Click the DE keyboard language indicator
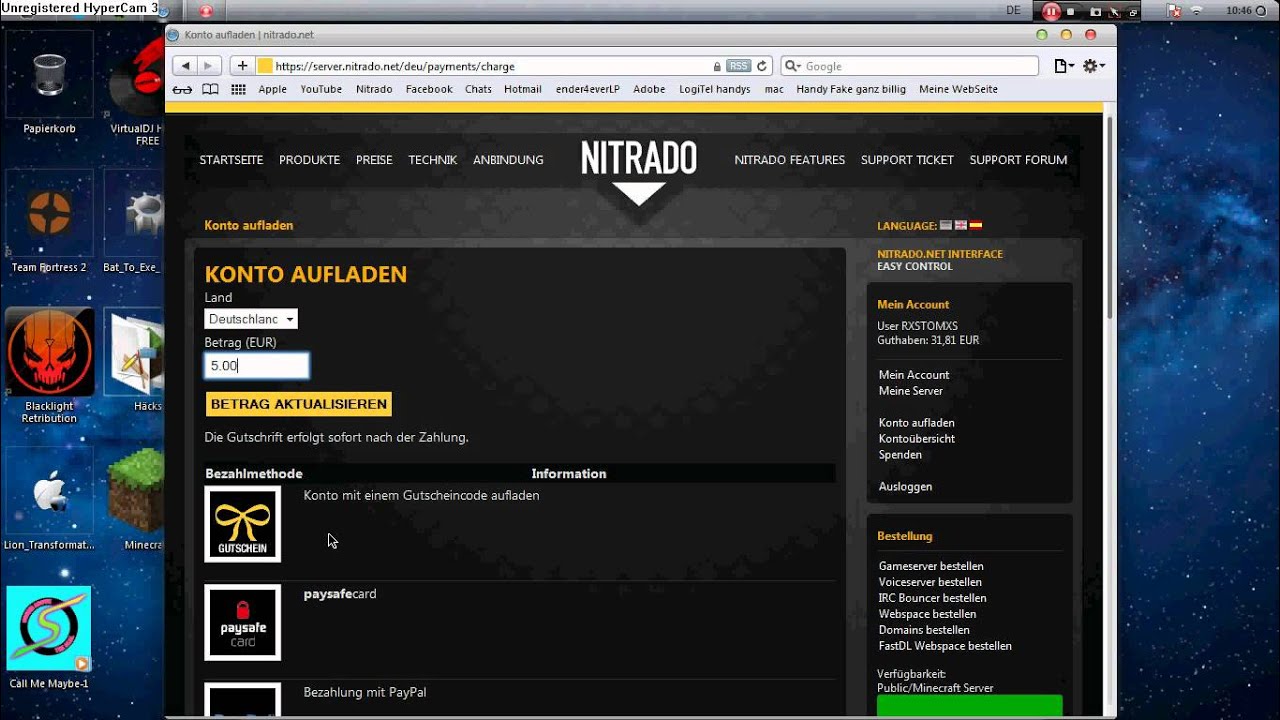This screenshot has width=1280, height=720. pos(1014,10)
